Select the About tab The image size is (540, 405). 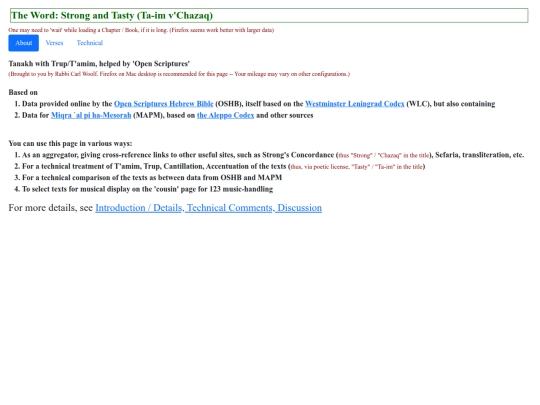[x=23, y=43]
